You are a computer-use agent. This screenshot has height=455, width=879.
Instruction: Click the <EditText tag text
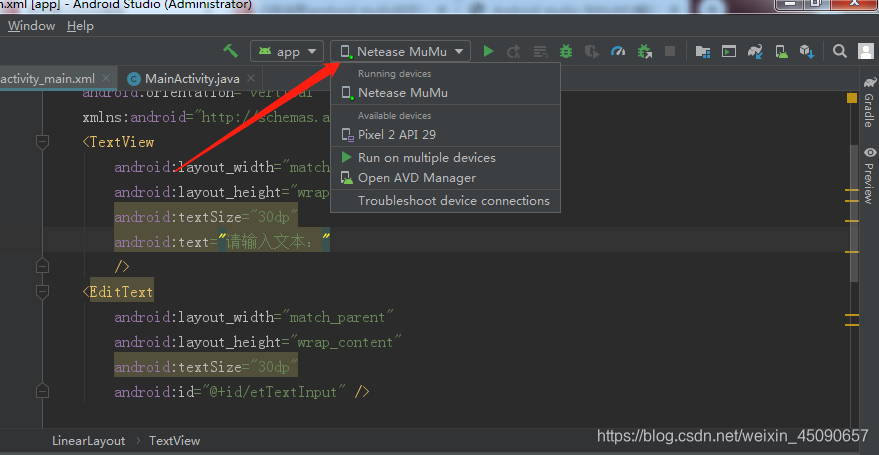(118, 292)
